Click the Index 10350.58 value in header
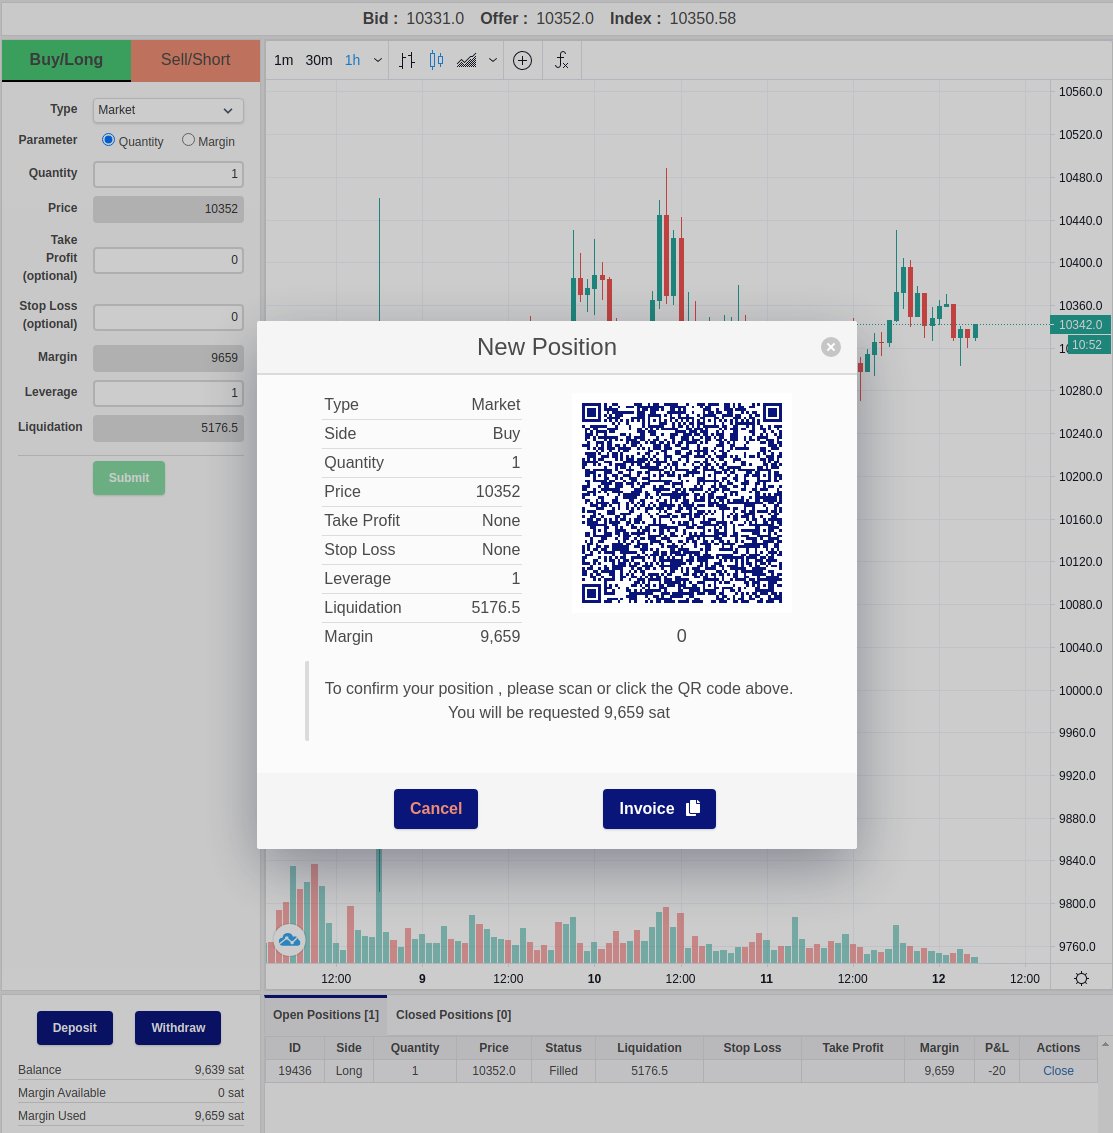This screenshot has width=1113, height=1133. coord(702,19)
